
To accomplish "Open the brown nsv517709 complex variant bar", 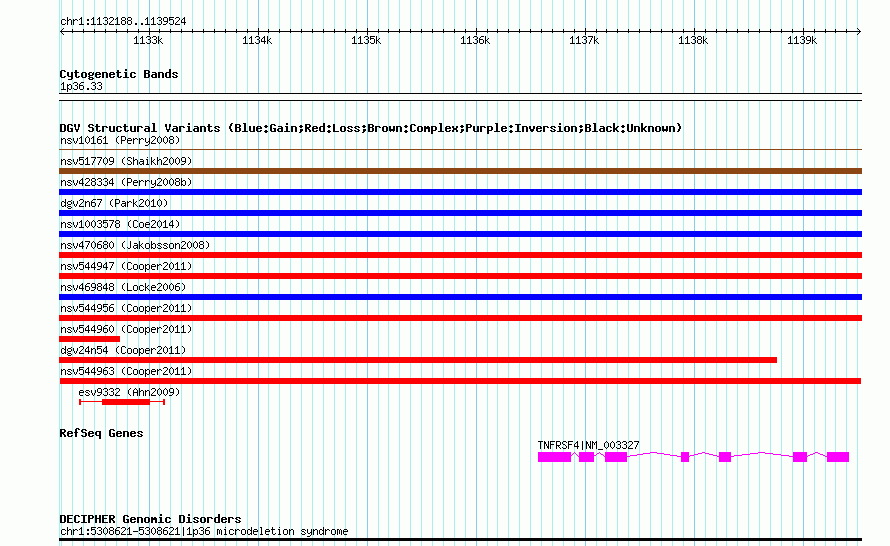I will click(x=460, y=171).
